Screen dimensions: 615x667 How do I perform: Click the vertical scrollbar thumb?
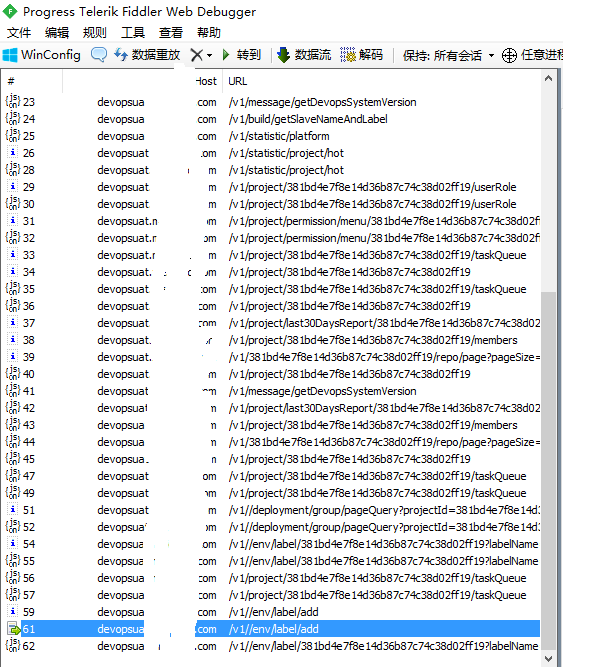click(549, 471)
